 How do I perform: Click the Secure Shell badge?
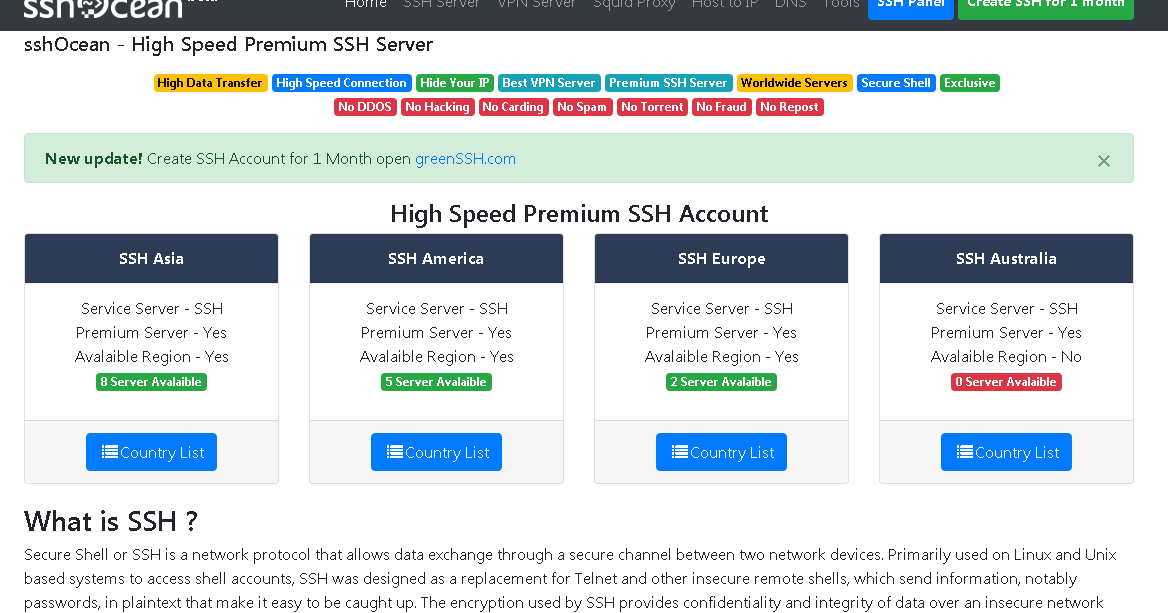coord(896,83)
